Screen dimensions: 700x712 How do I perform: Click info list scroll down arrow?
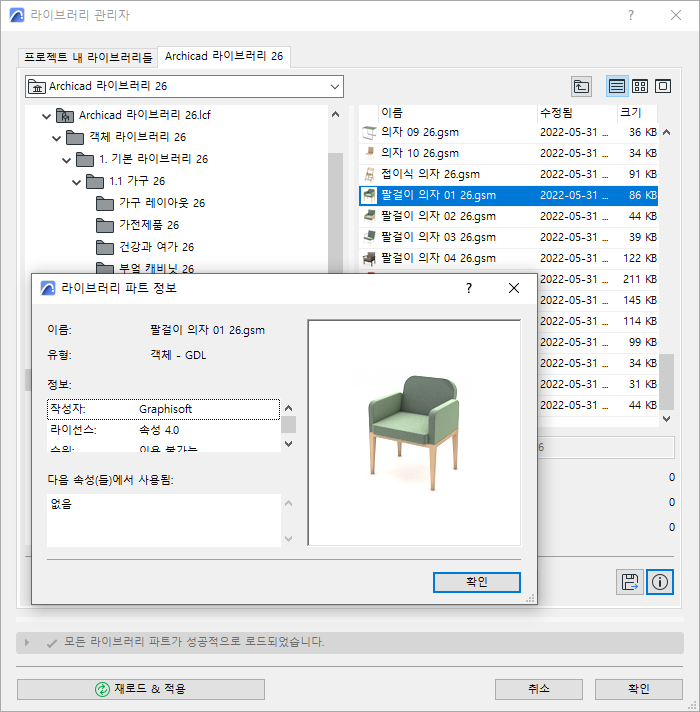(288, 444)
